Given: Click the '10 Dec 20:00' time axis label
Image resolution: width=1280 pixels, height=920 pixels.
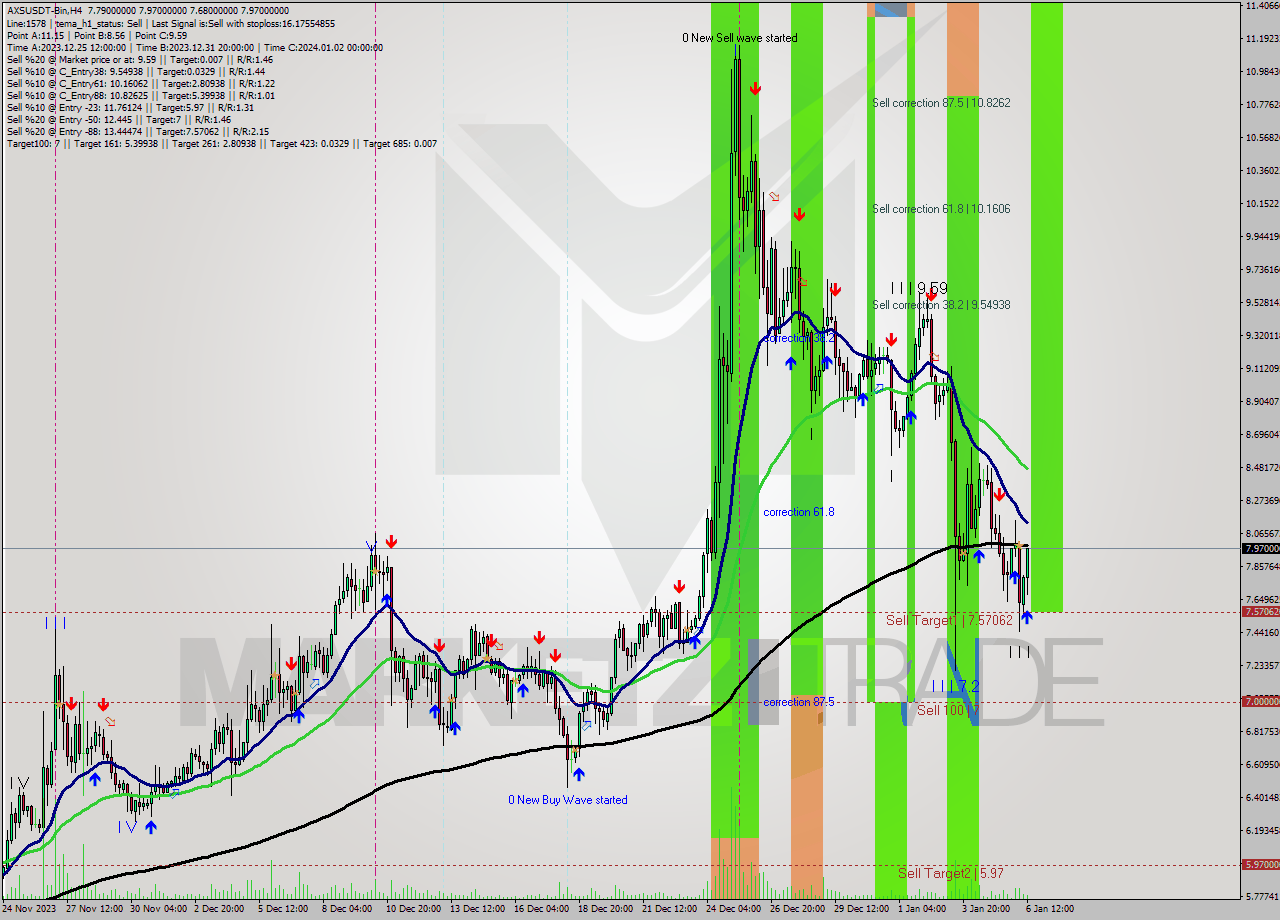Looking at the screenshot, I should 413,909.
